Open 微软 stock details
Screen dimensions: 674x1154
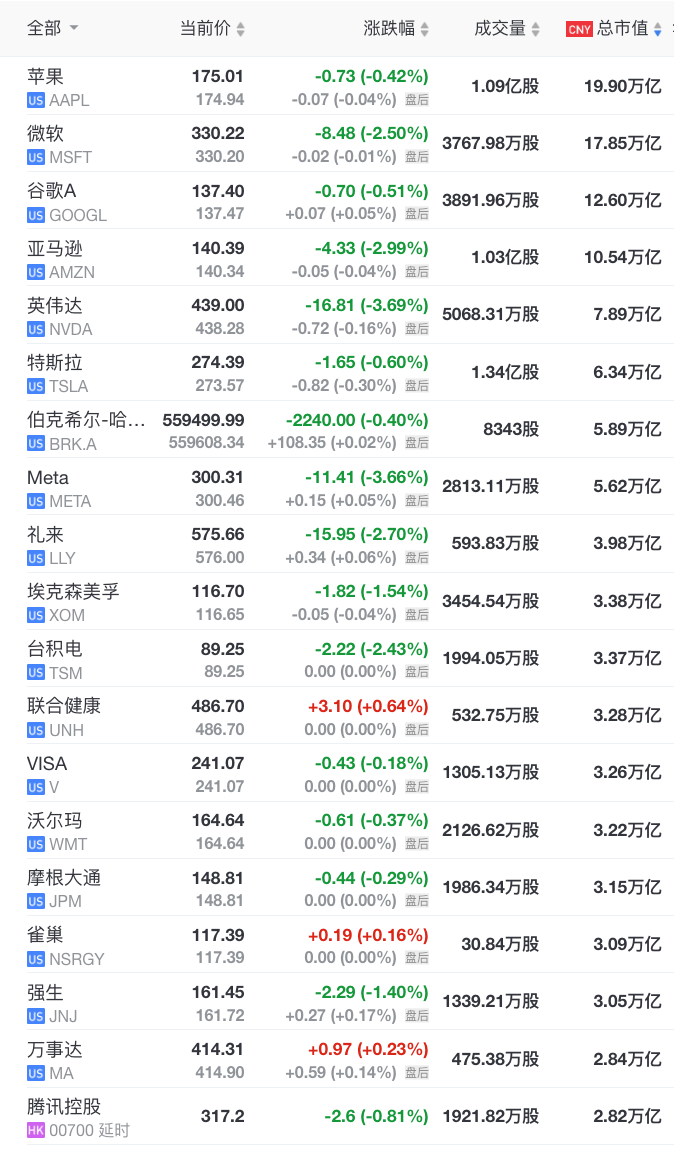tap(44, 133)
